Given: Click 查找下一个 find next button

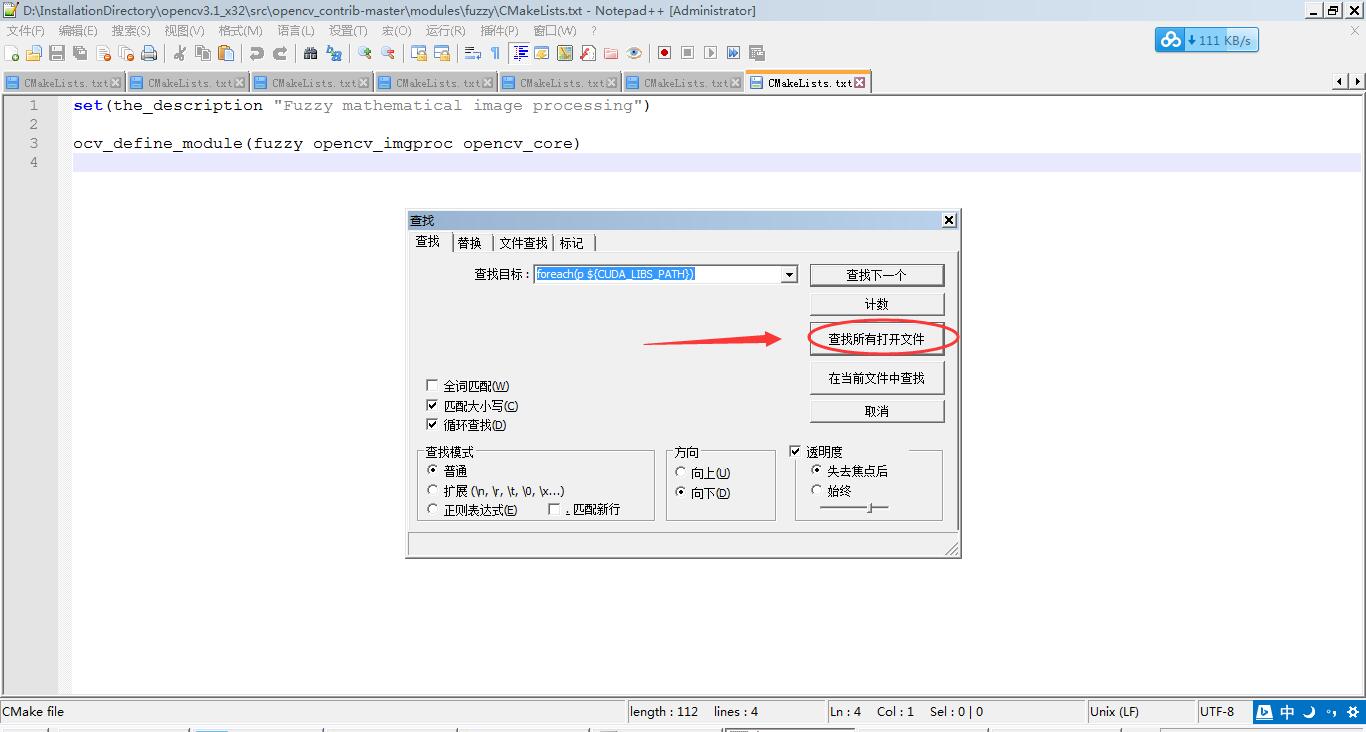Looking at the screenshot, I should click(x=877, y=275).
